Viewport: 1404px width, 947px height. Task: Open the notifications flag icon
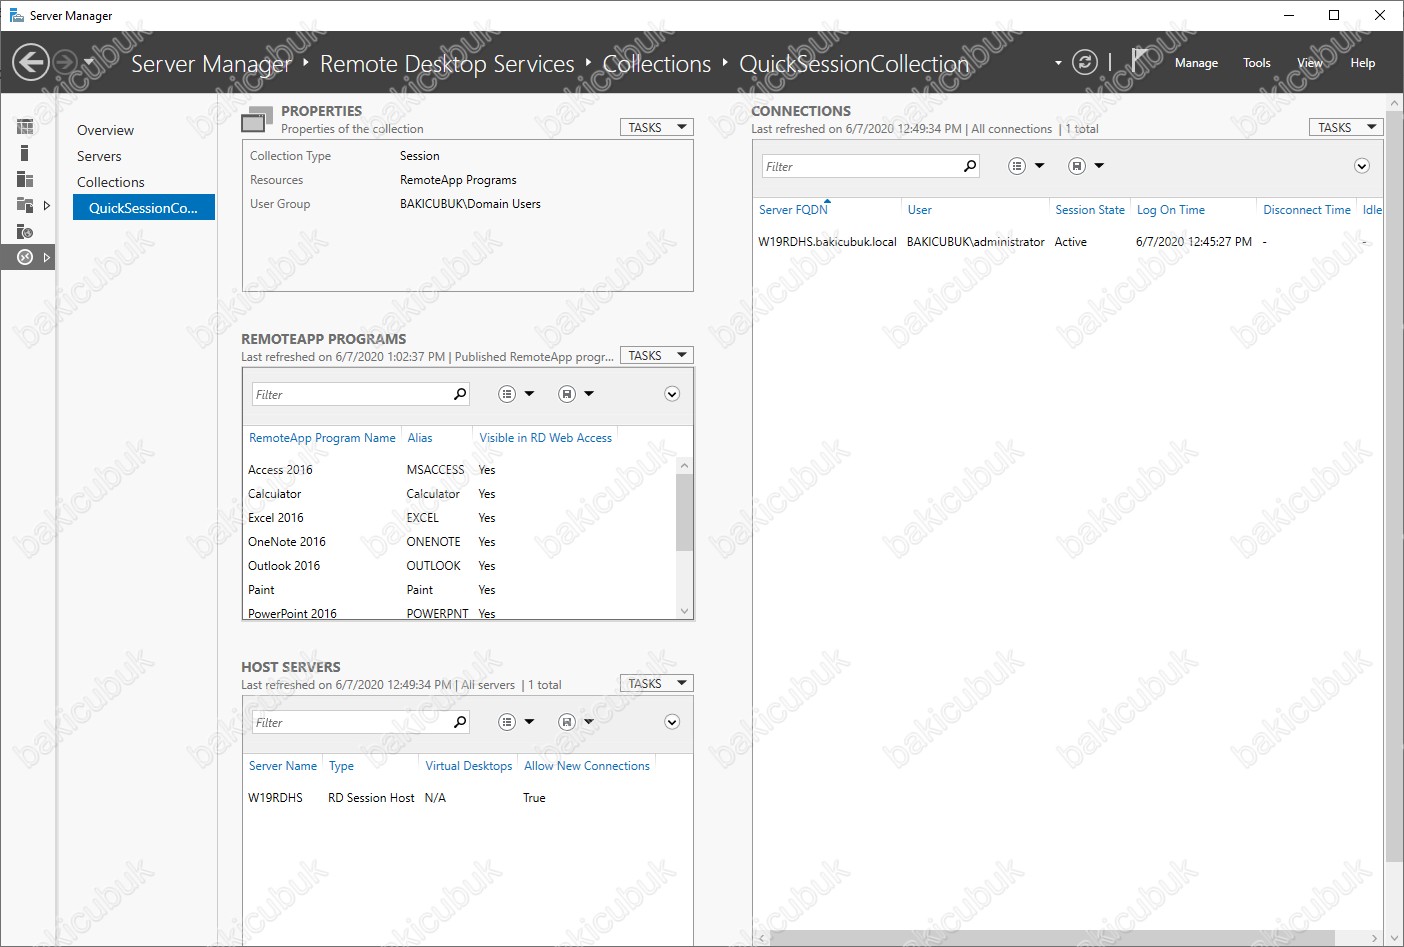click(x=1140, y=60)
